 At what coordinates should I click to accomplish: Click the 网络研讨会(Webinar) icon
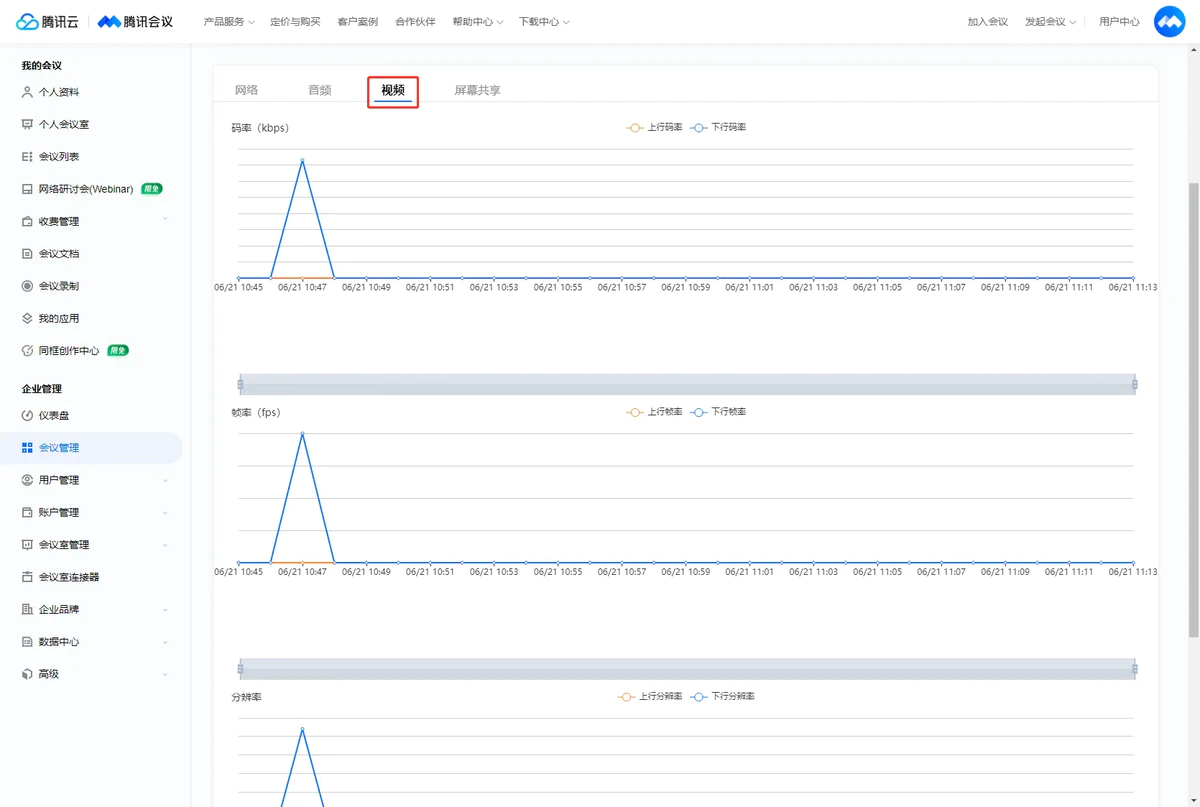[27, 189]
